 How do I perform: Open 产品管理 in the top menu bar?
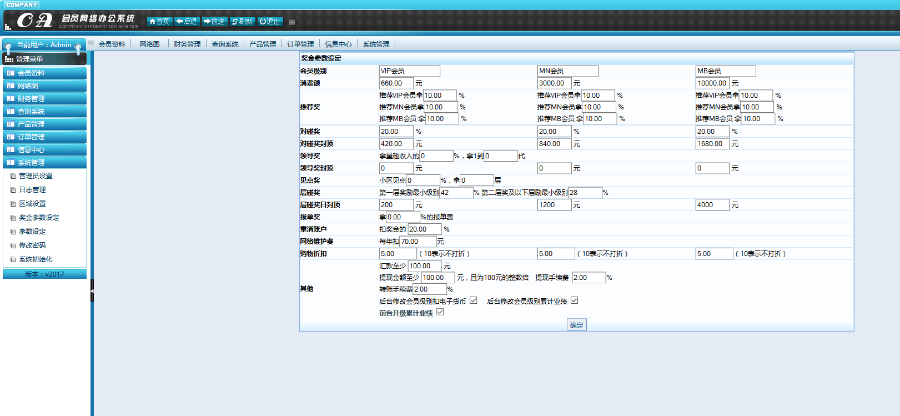click(262, 44)
